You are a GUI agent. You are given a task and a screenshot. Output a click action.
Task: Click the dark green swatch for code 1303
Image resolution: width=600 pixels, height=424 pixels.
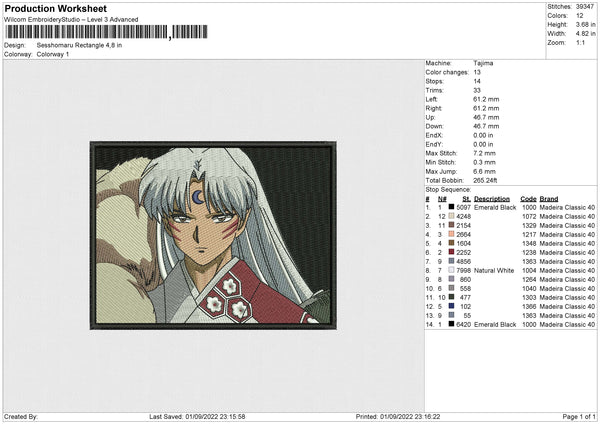tap(451, 297)
